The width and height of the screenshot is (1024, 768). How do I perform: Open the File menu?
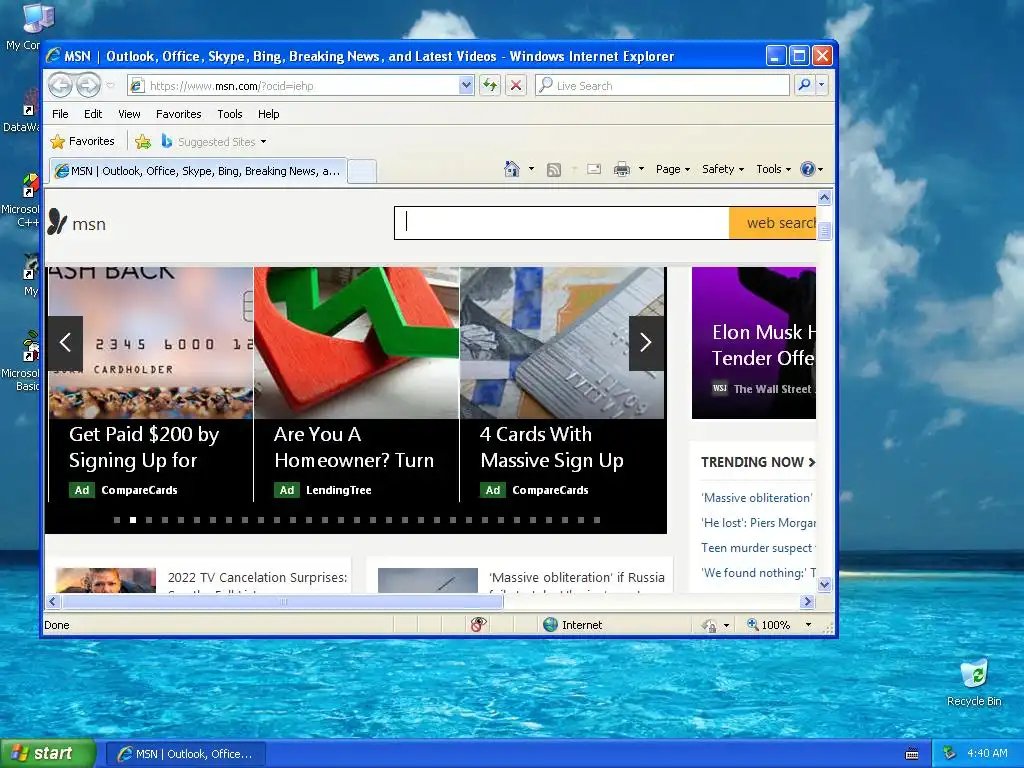click(x=60, y=114)
